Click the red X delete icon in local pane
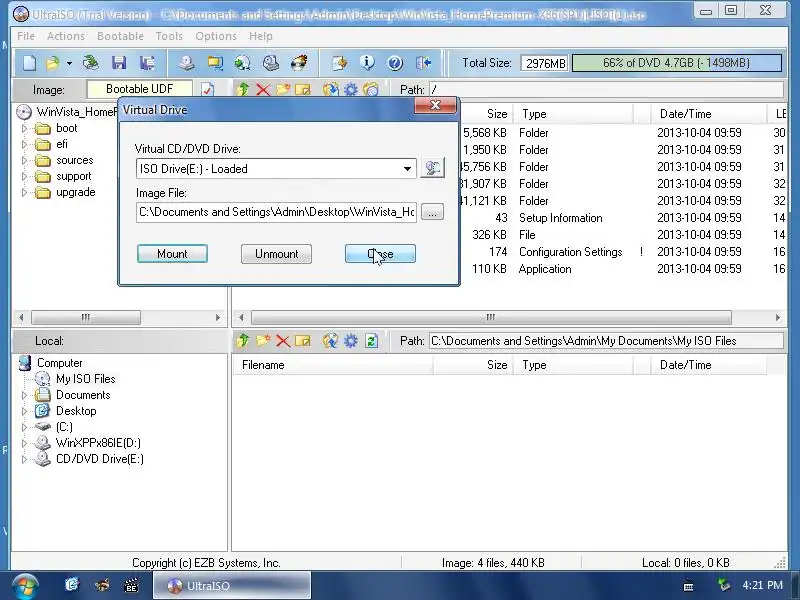This screenshot has width=800, height=600. point(283,341)
